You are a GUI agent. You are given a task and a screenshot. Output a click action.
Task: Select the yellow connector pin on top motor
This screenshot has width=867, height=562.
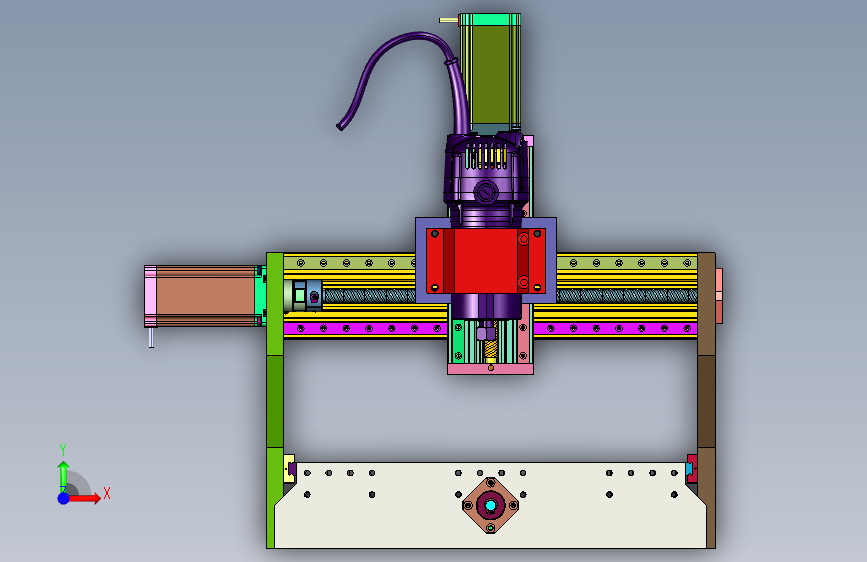[x=449, y=20]
